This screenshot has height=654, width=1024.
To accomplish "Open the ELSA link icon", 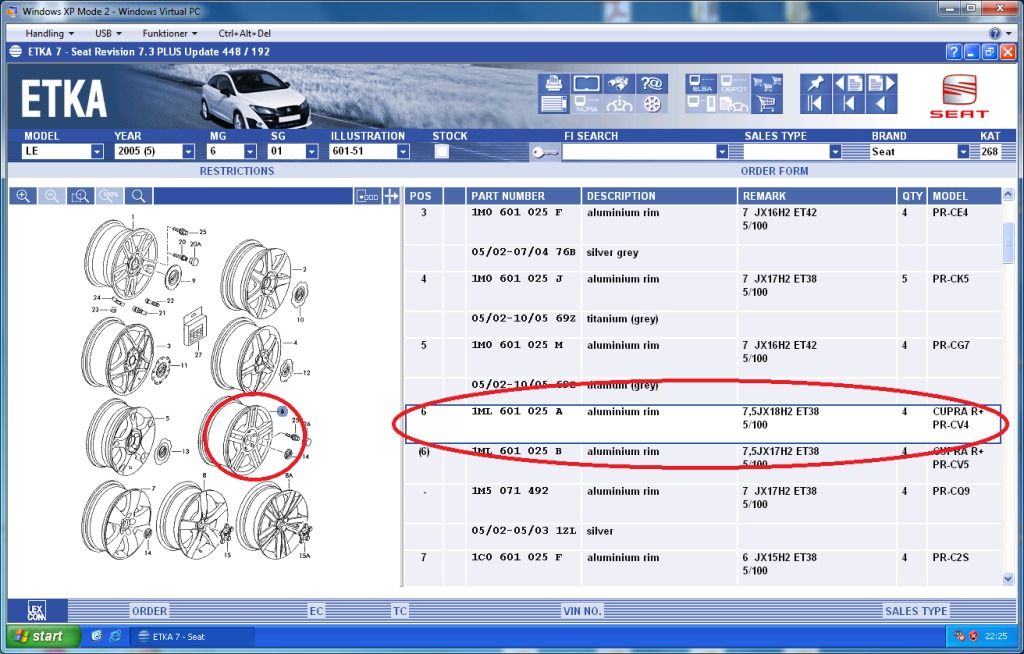I will point(701,83).
